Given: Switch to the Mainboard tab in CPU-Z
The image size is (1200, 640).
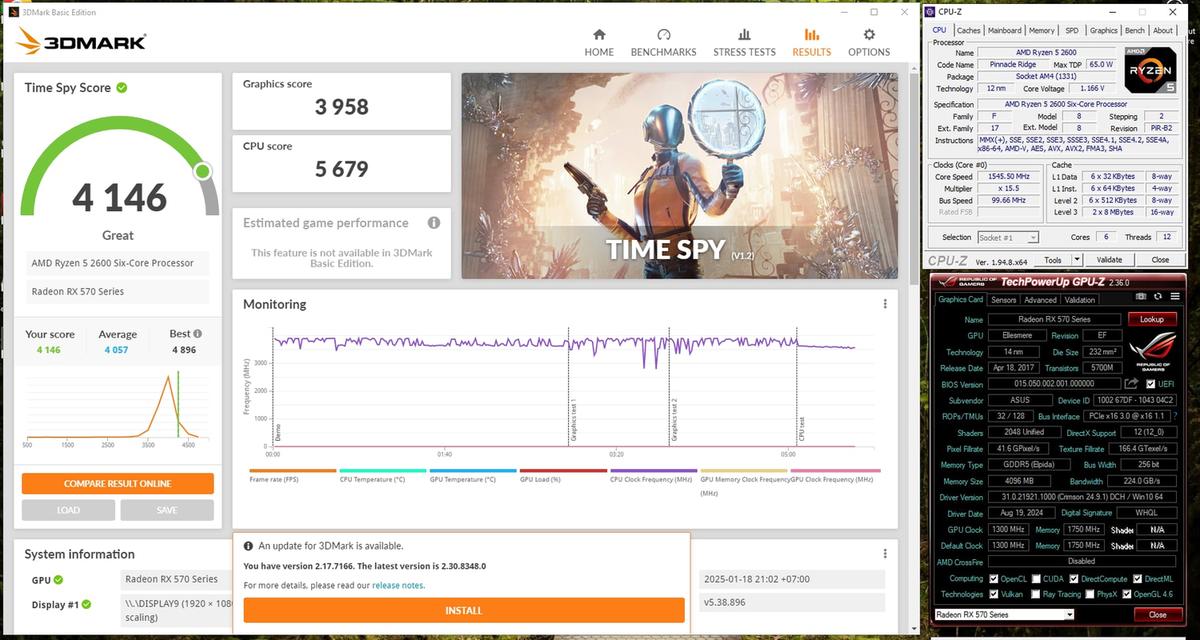Looking at the screenshot, I should [x=1005, y=30].
